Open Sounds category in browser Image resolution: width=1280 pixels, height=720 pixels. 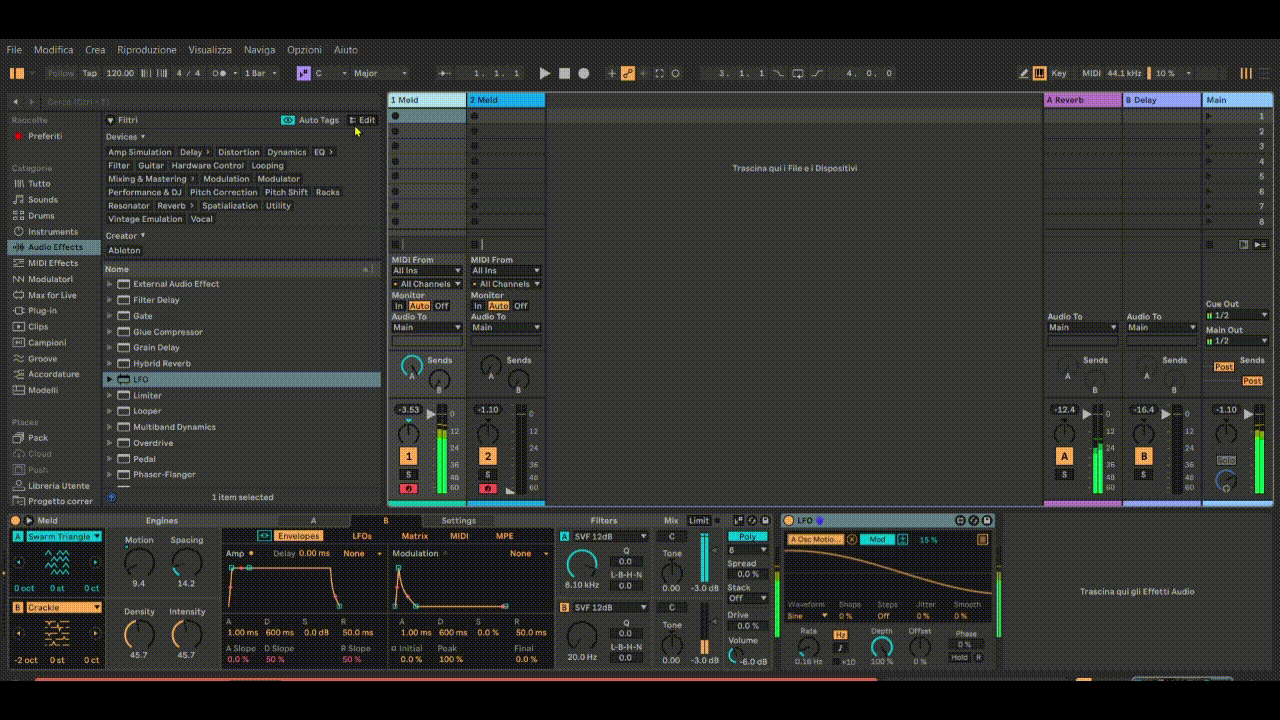tap(42, 199)
